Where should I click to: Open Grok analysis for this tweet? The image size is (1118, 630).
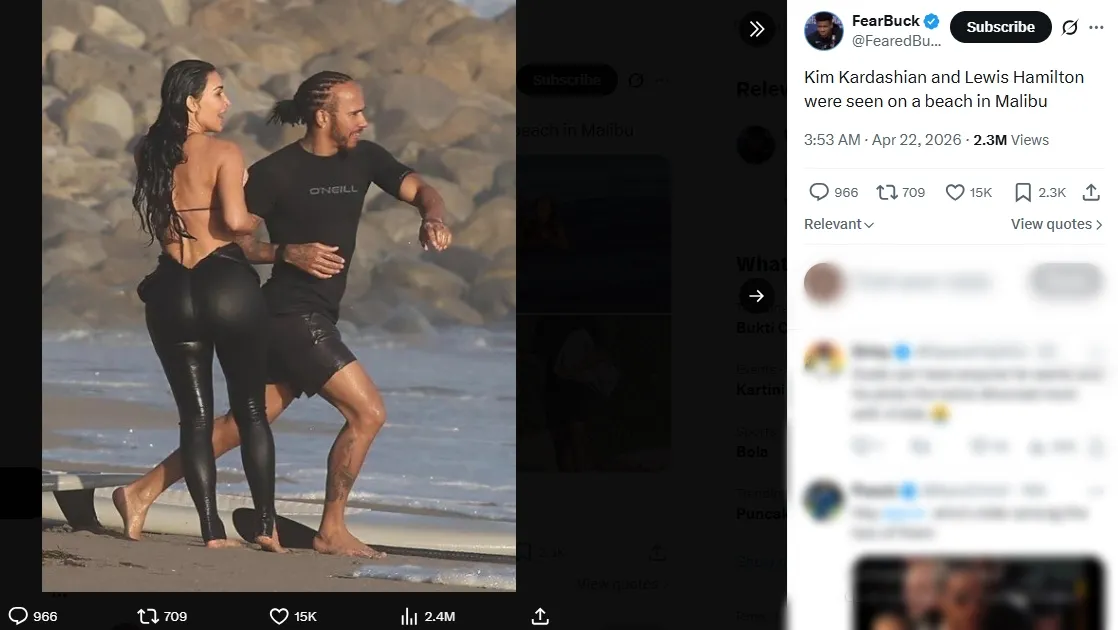[1068, 27]
